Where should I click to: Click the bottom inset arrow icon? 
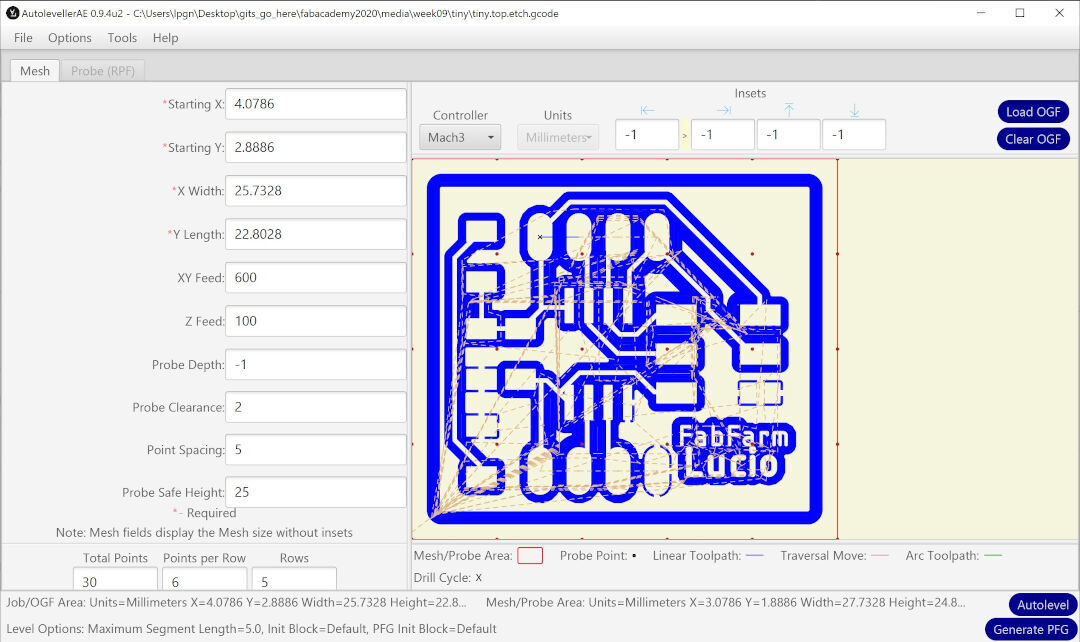[854, 110]
